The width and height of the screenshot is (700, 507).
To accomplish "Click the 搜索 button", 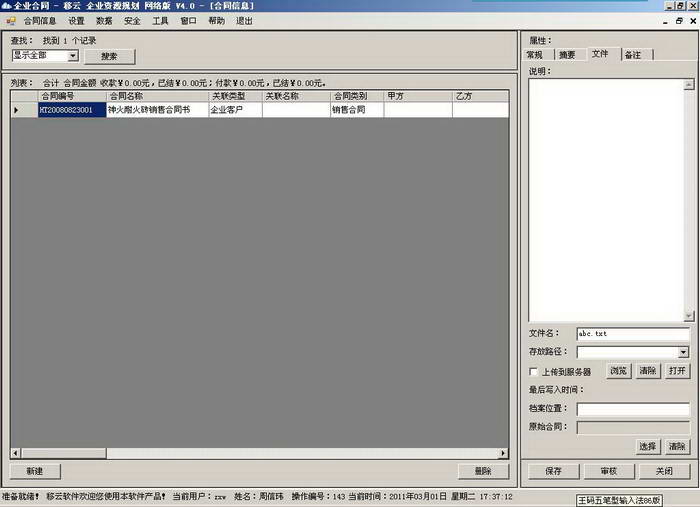I will (x=109, y=56).
